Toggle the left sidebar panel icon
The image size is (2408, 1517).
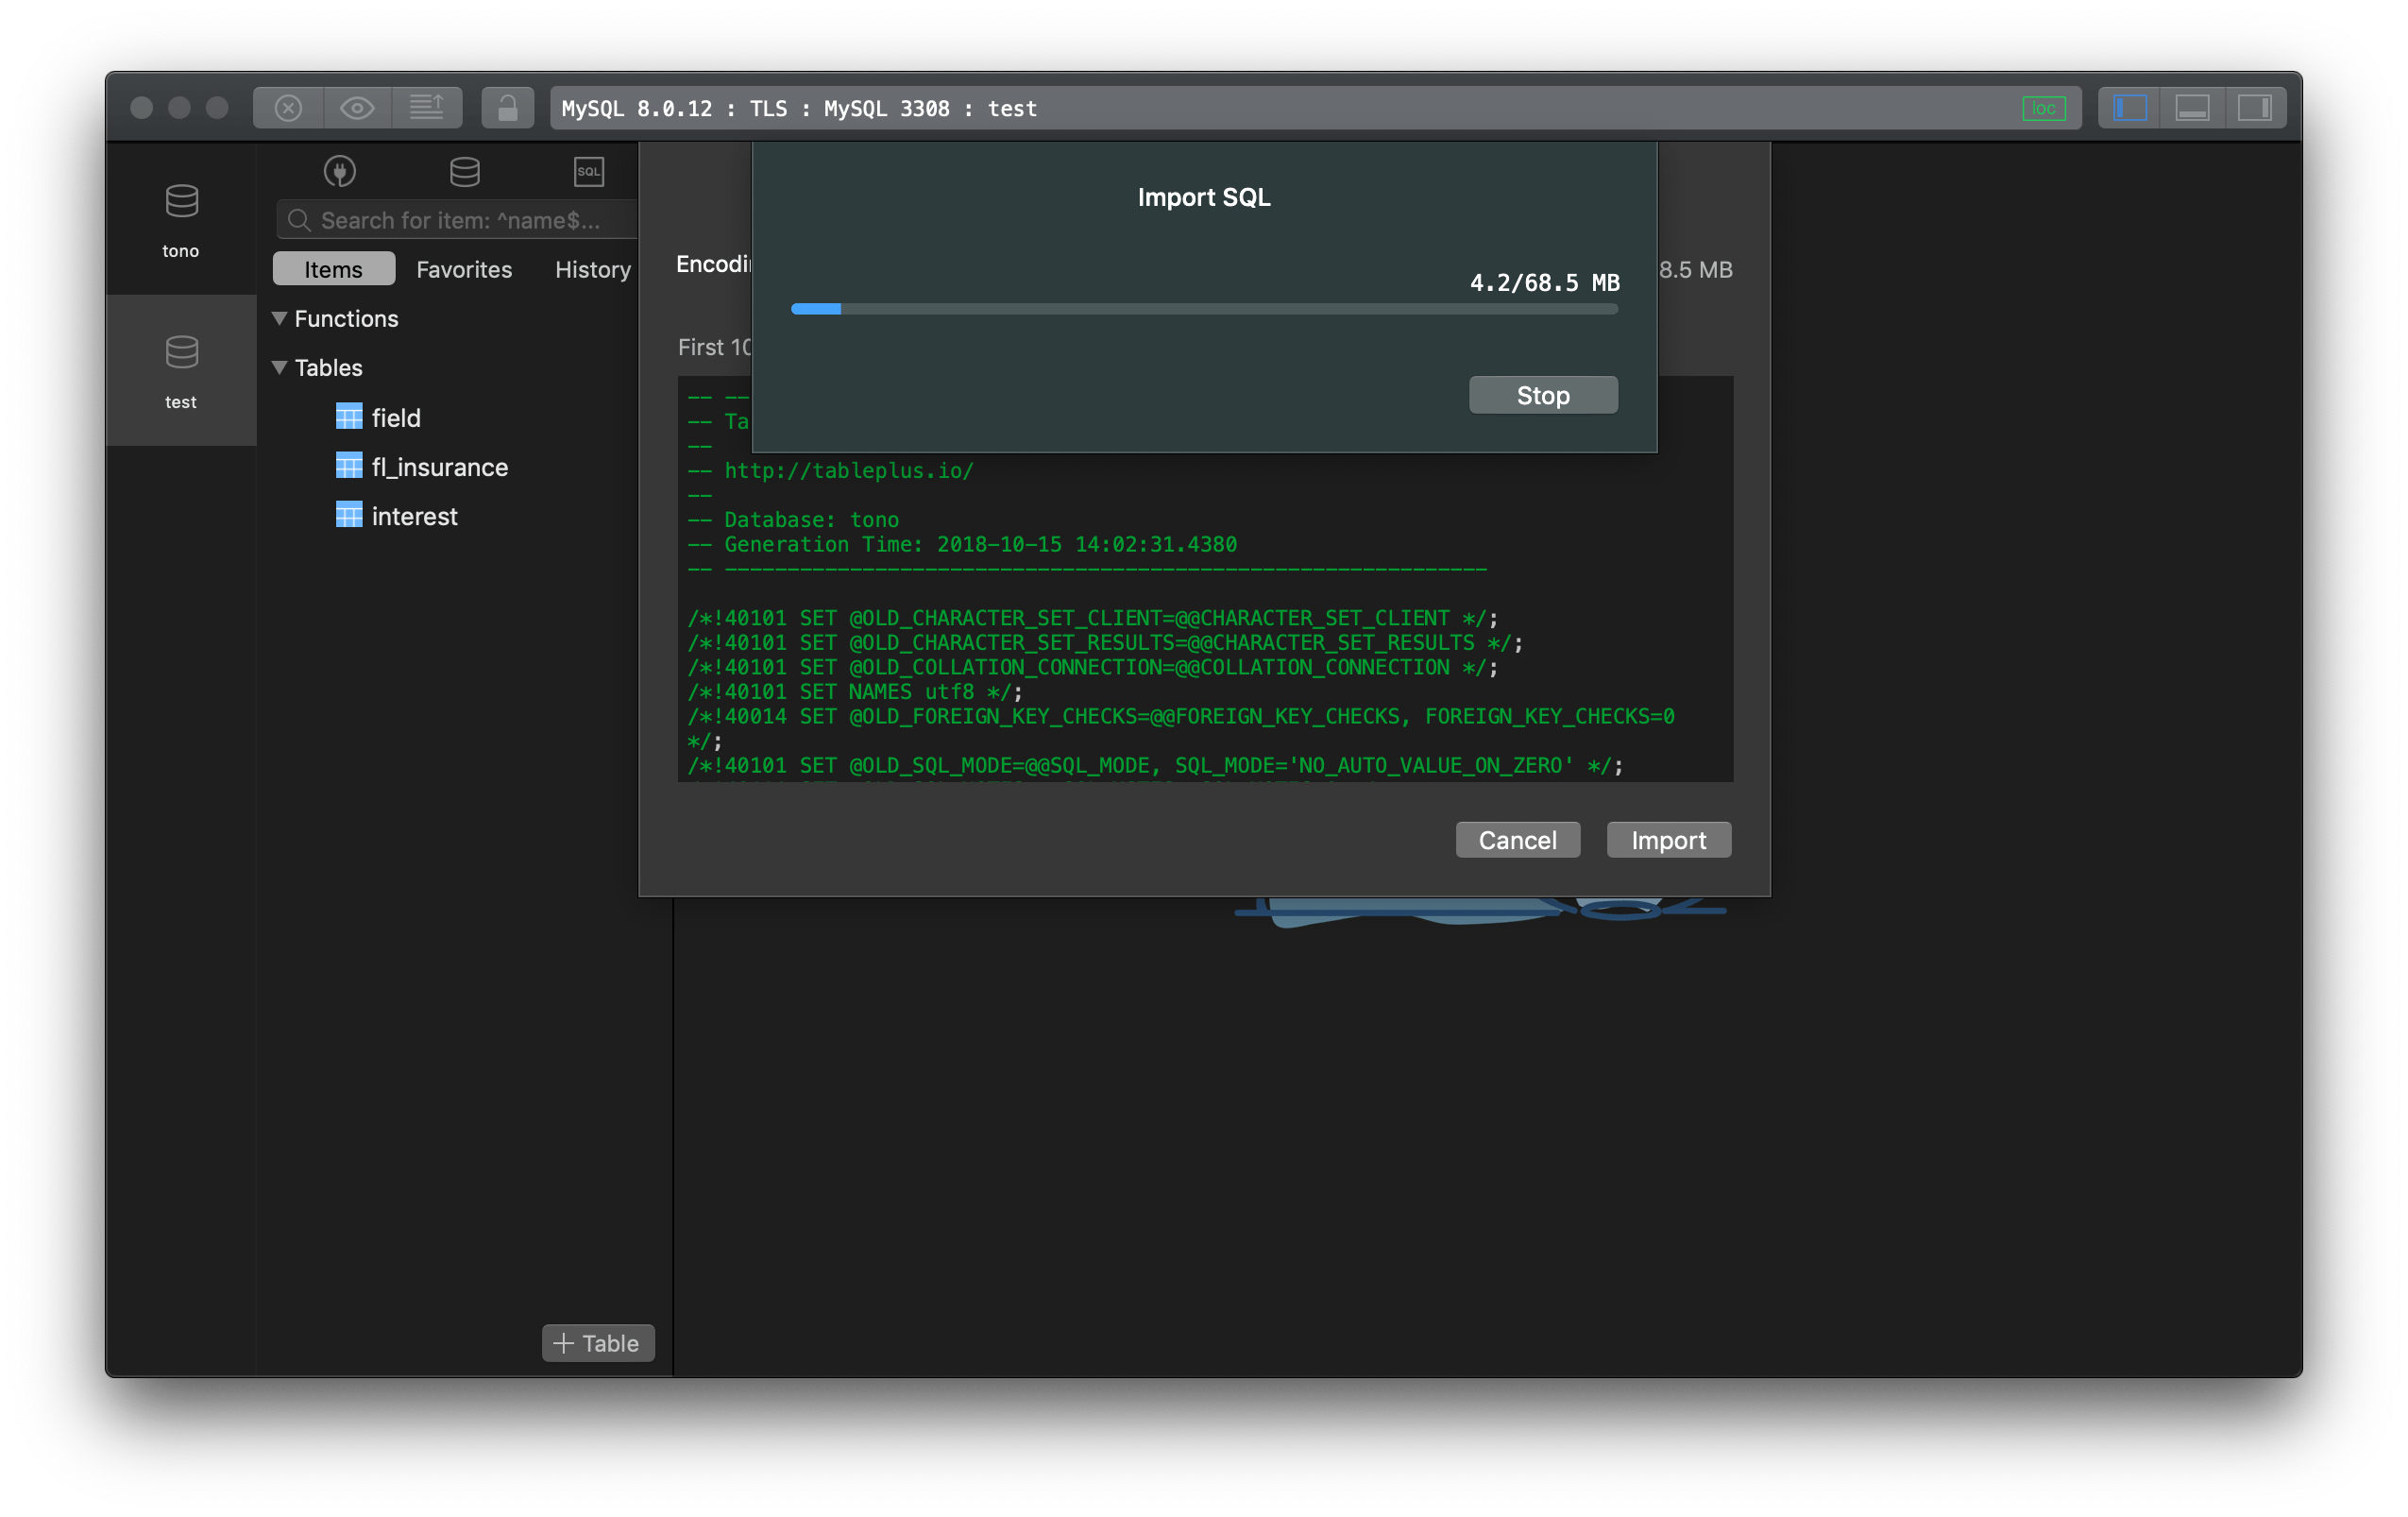point(2129,108)
